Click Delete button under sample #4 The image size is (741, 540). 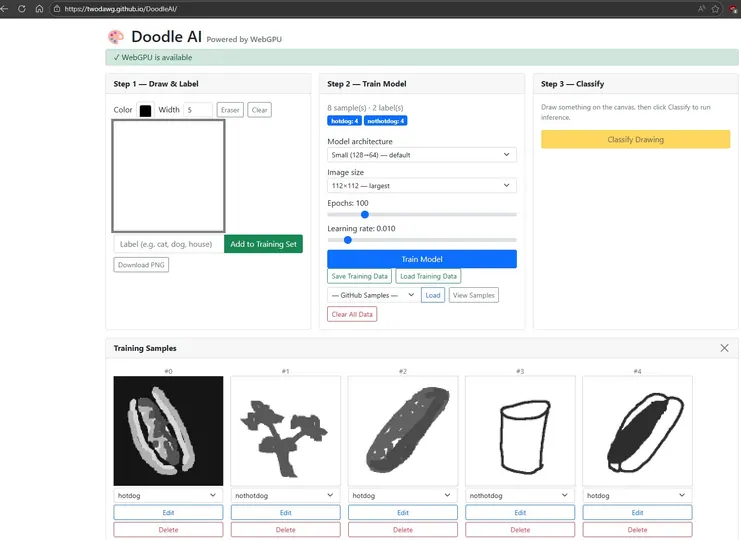point(637,530)
